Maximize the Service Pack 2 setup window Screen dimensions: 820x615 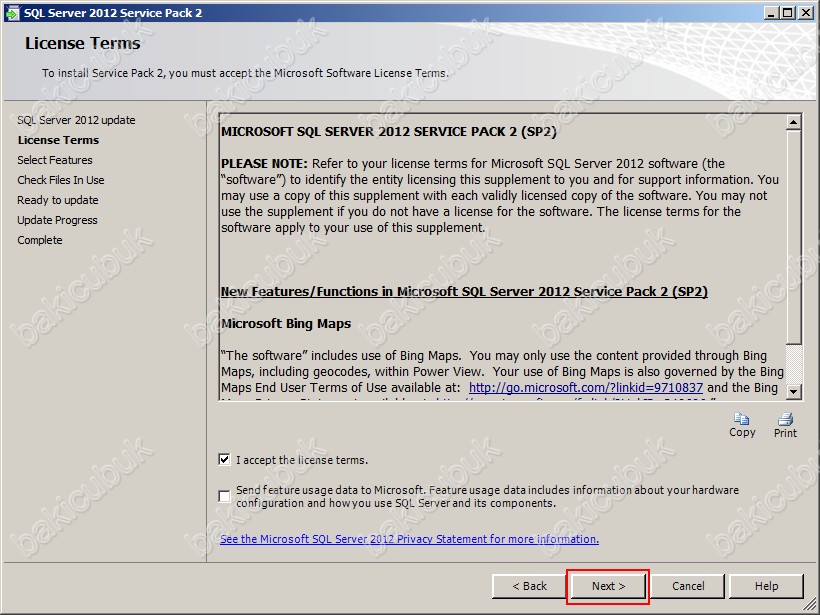787,13
